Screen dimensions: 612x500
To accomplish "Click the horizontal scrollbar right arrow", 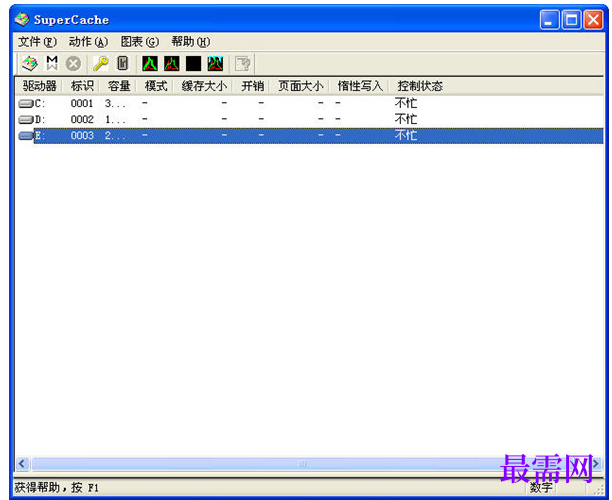I will pyautogui.click(x=596, y=464).
